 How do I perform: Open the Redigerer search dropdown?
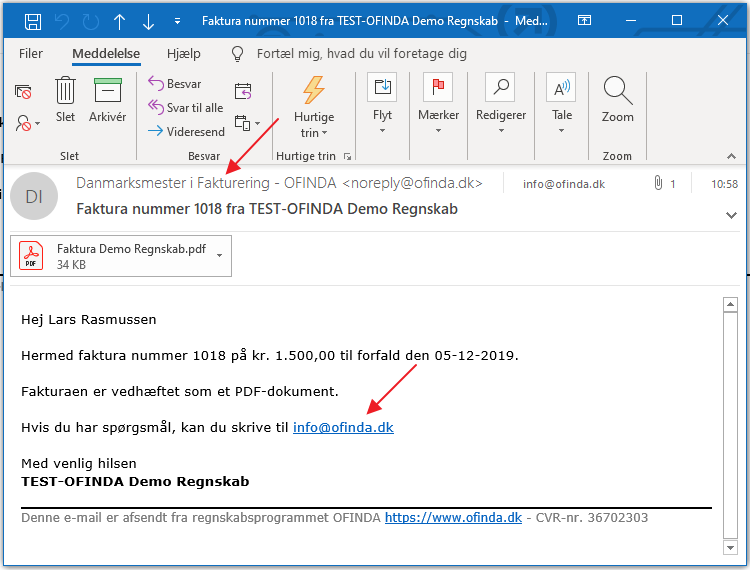point(501,103)
